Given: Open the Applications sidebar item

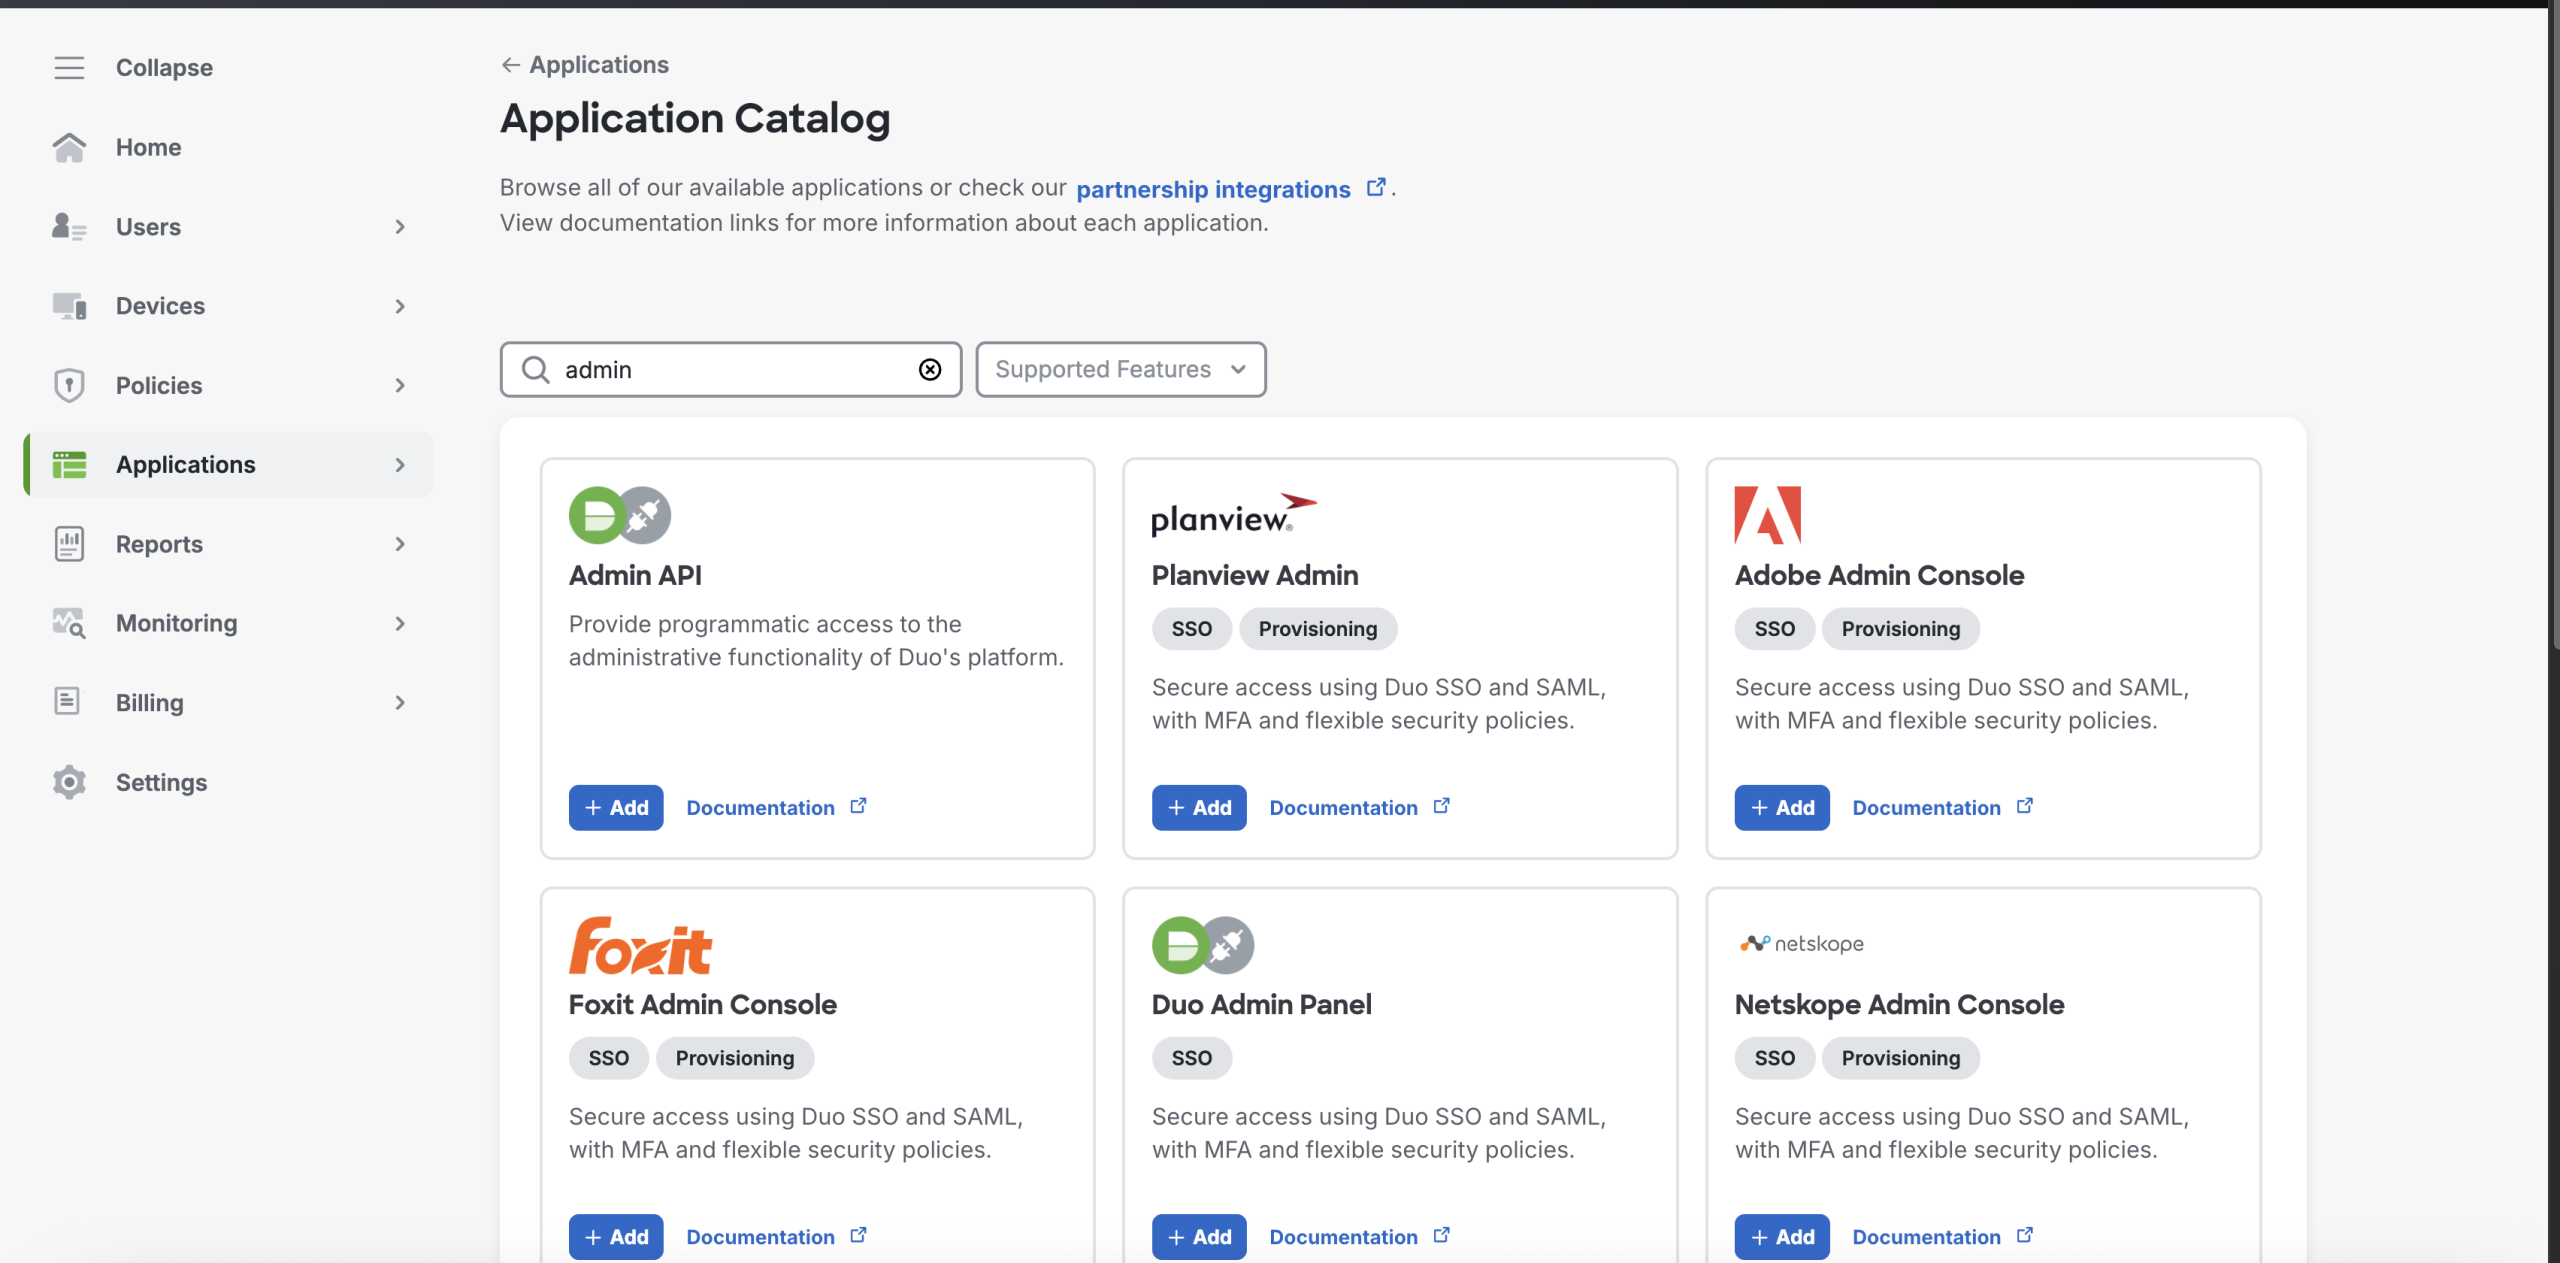Looking at the screenshot, I should [186, 465].
